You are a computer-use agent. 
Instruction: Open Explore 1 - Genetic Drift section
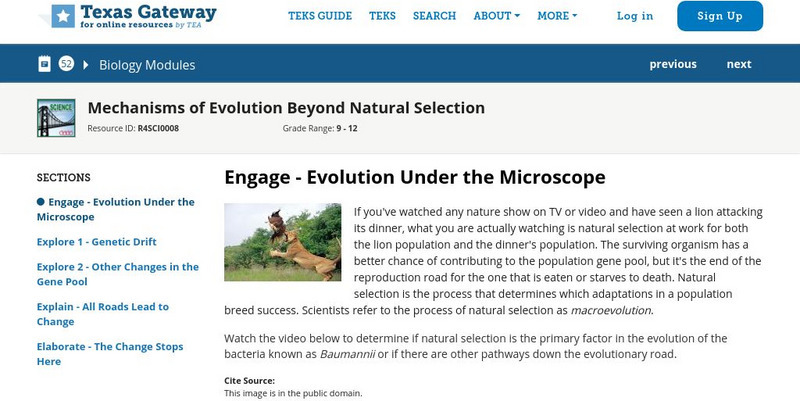pyautogui.click(x=96, y=242)
